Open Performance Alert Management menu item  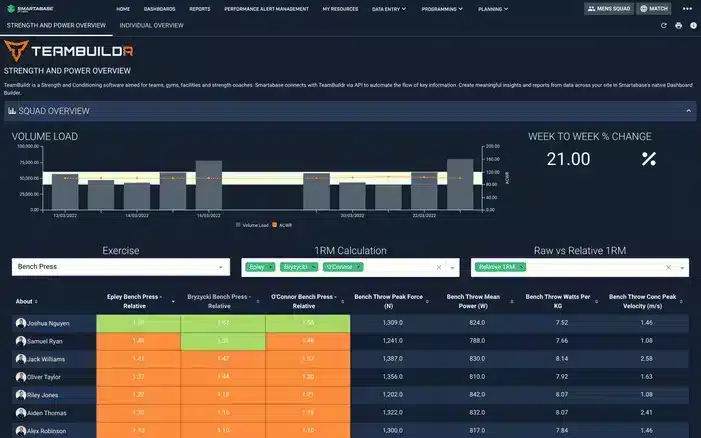coord(266,8)
